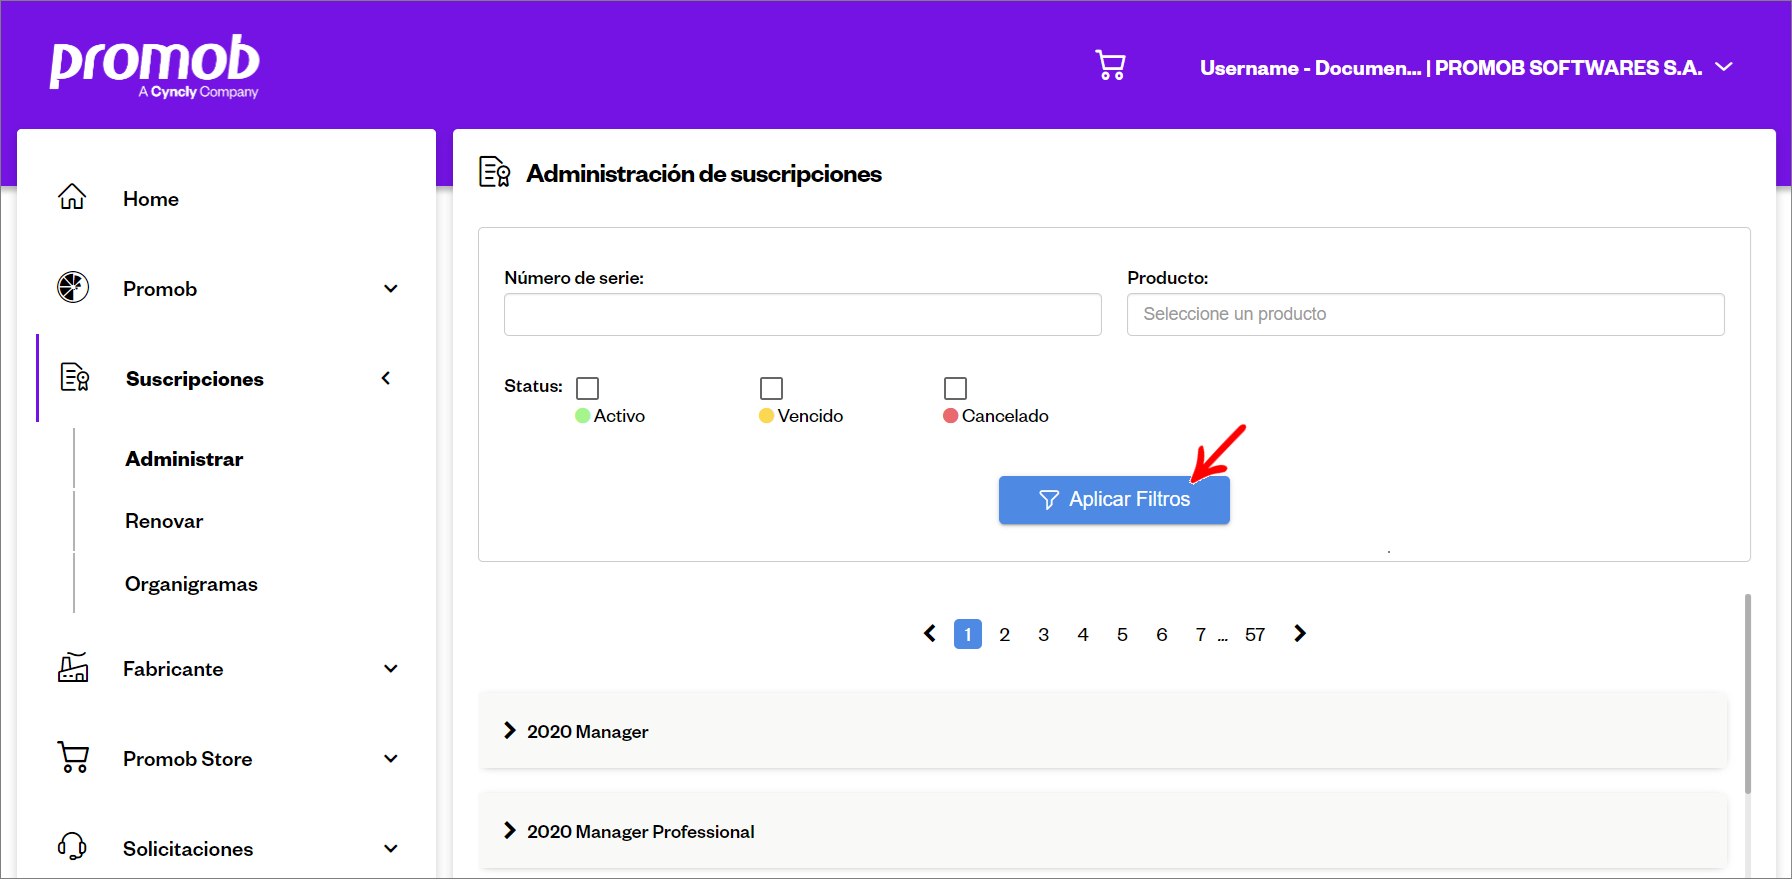Expand the Solicitaciones menu chevron

(x=391, y=849)
